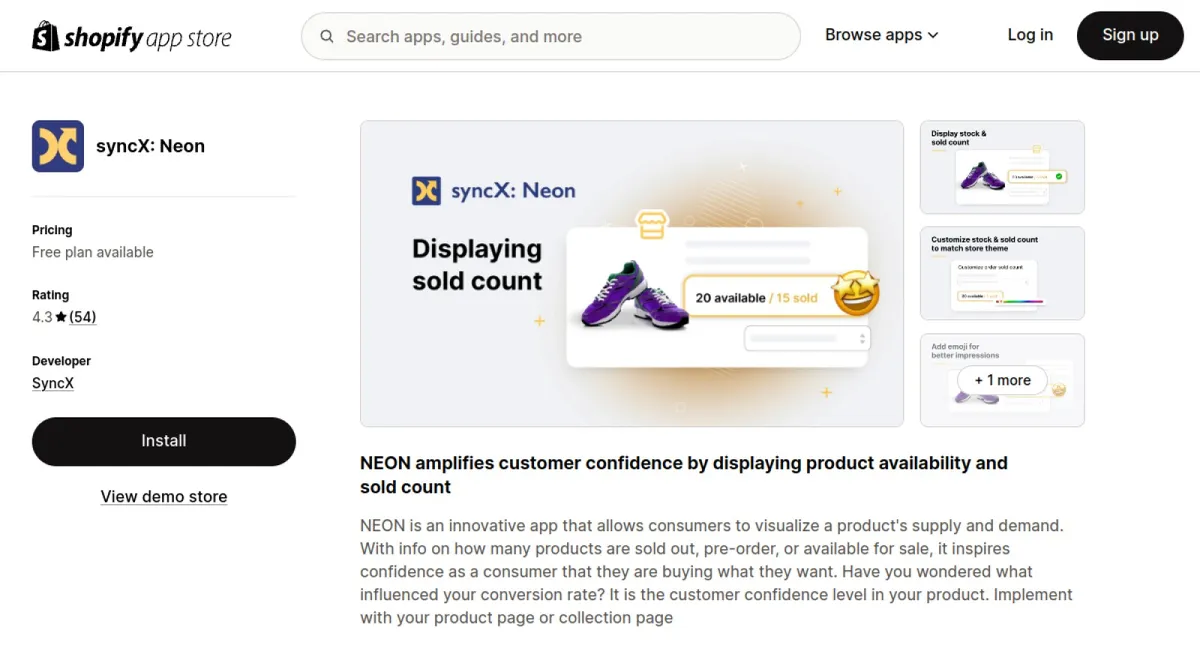Click the syncX: Neon app icon
The height and width of the screenshot is (650, 1200).
point(58,146)
